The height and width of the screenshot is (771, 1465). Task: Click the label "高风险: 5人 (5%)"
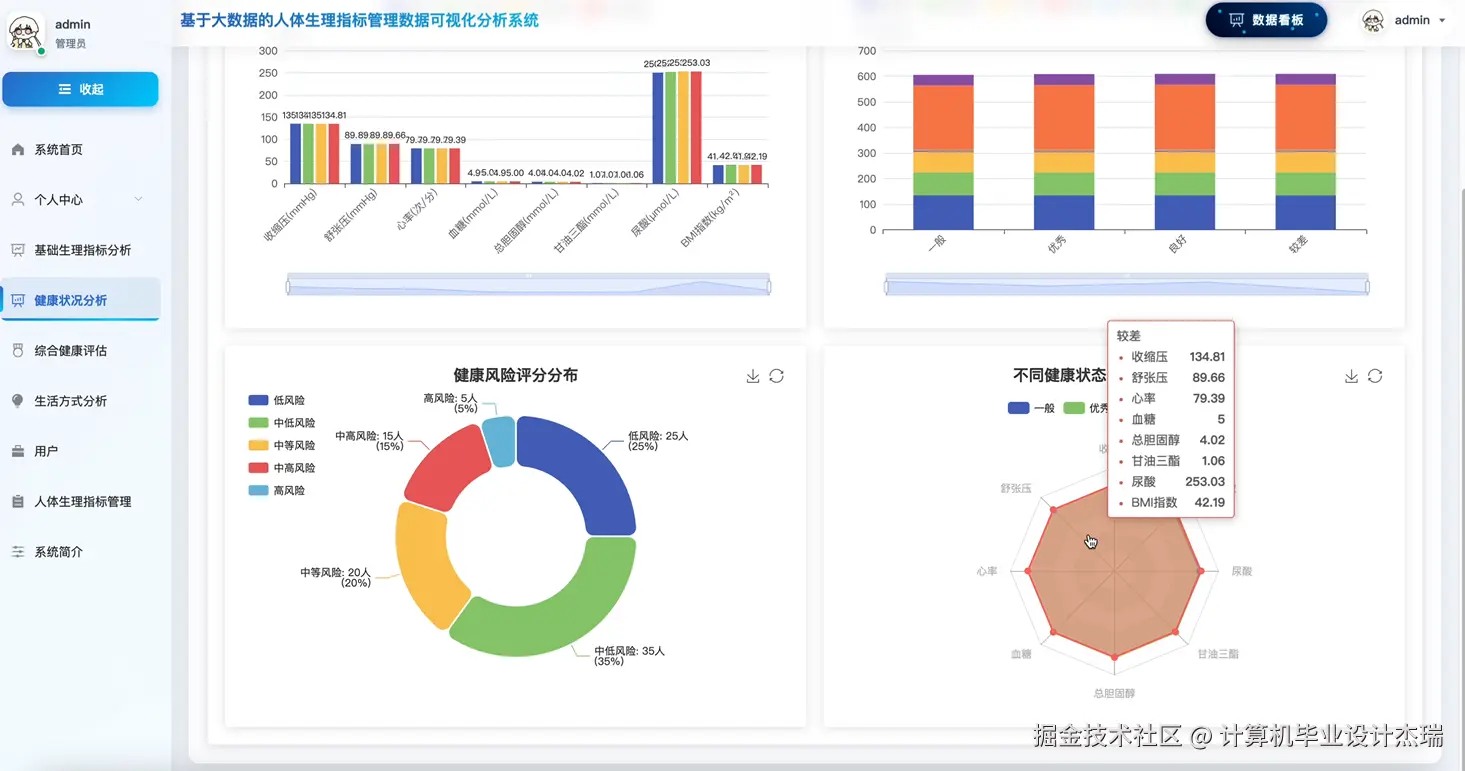click(x=451, y=403)
